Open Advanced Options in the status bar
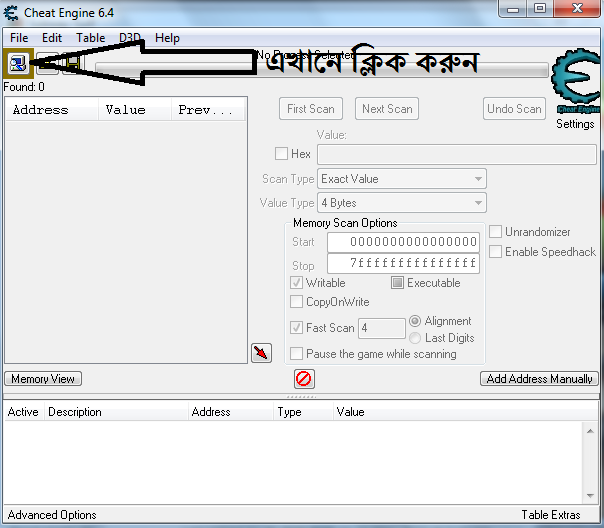 pos(52,515)
